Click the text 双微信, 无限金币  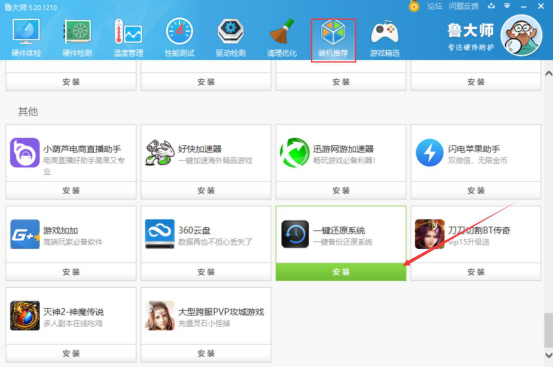pyautogui.click(x=477, y=161)
